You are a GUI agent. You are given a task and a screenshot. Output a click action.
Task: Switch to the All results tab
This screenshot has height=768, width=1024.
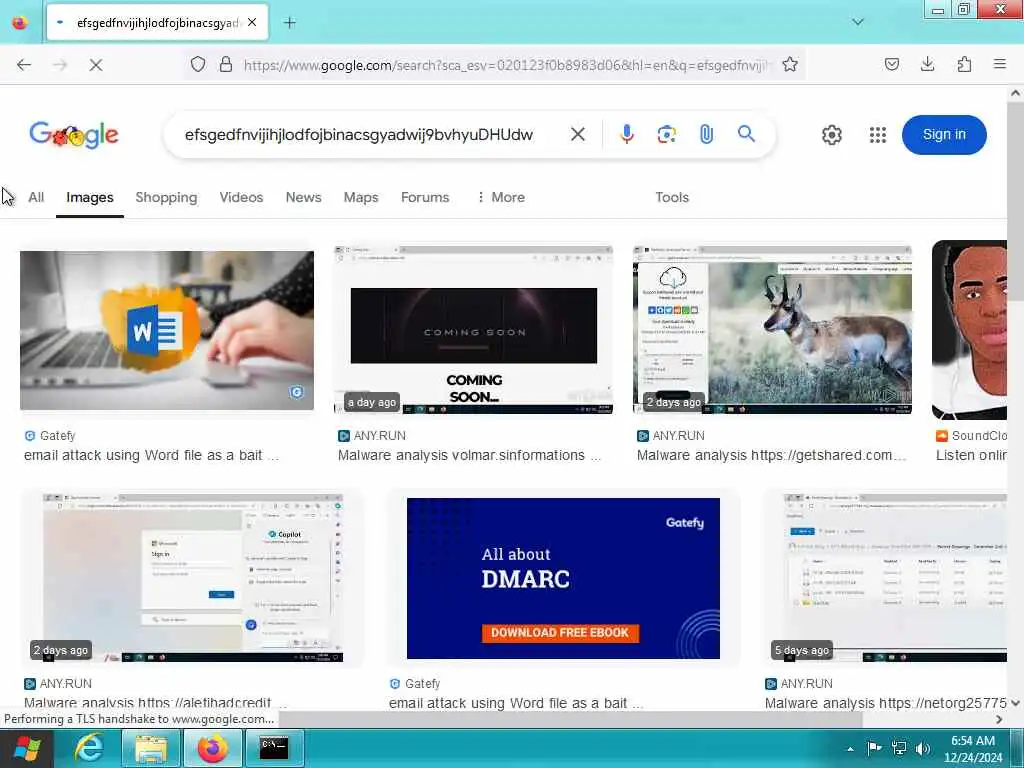tap(36, 197)
